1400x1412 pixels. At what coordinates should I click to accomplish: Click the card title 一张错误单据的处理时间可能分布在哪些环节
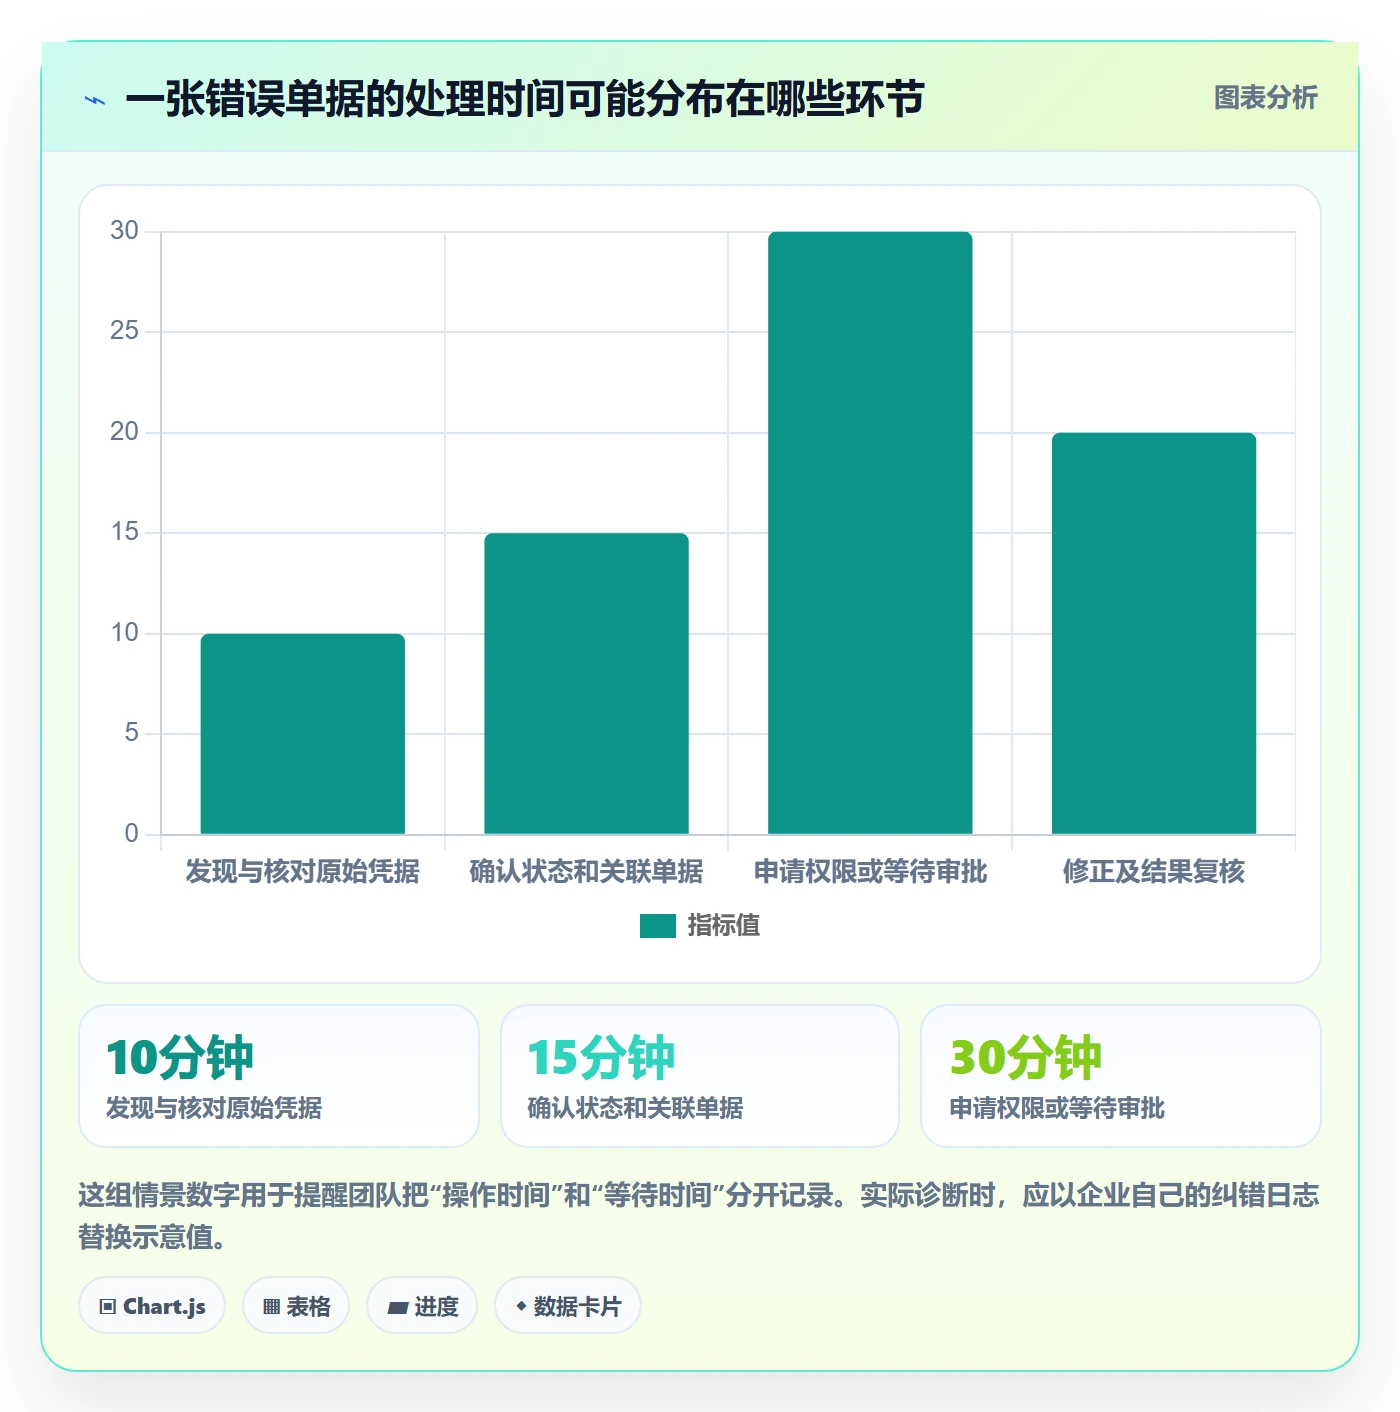(524, 99)
